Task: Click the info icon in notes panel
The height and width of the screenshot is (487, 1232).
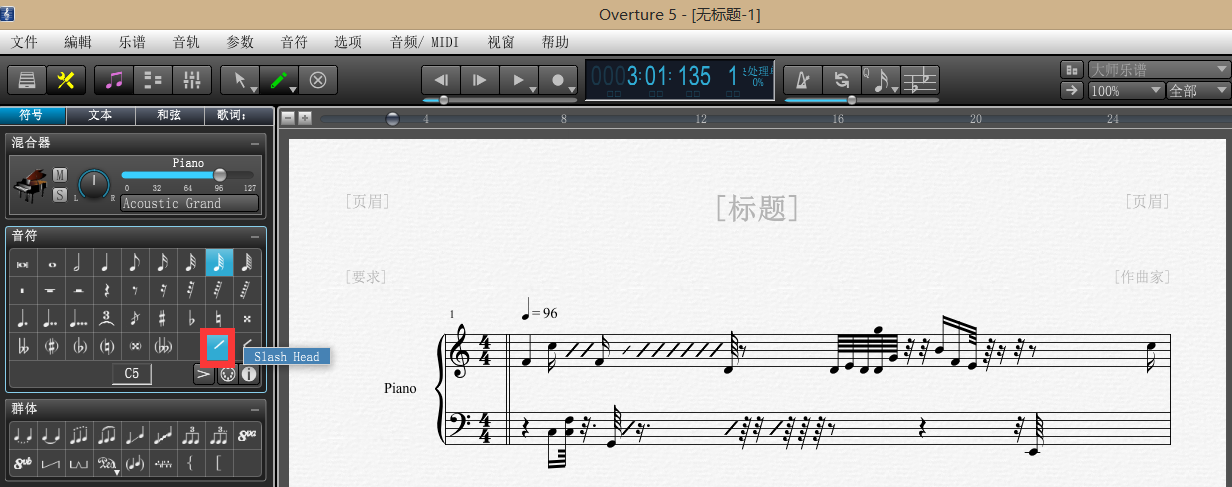Action: click(249, 374)
